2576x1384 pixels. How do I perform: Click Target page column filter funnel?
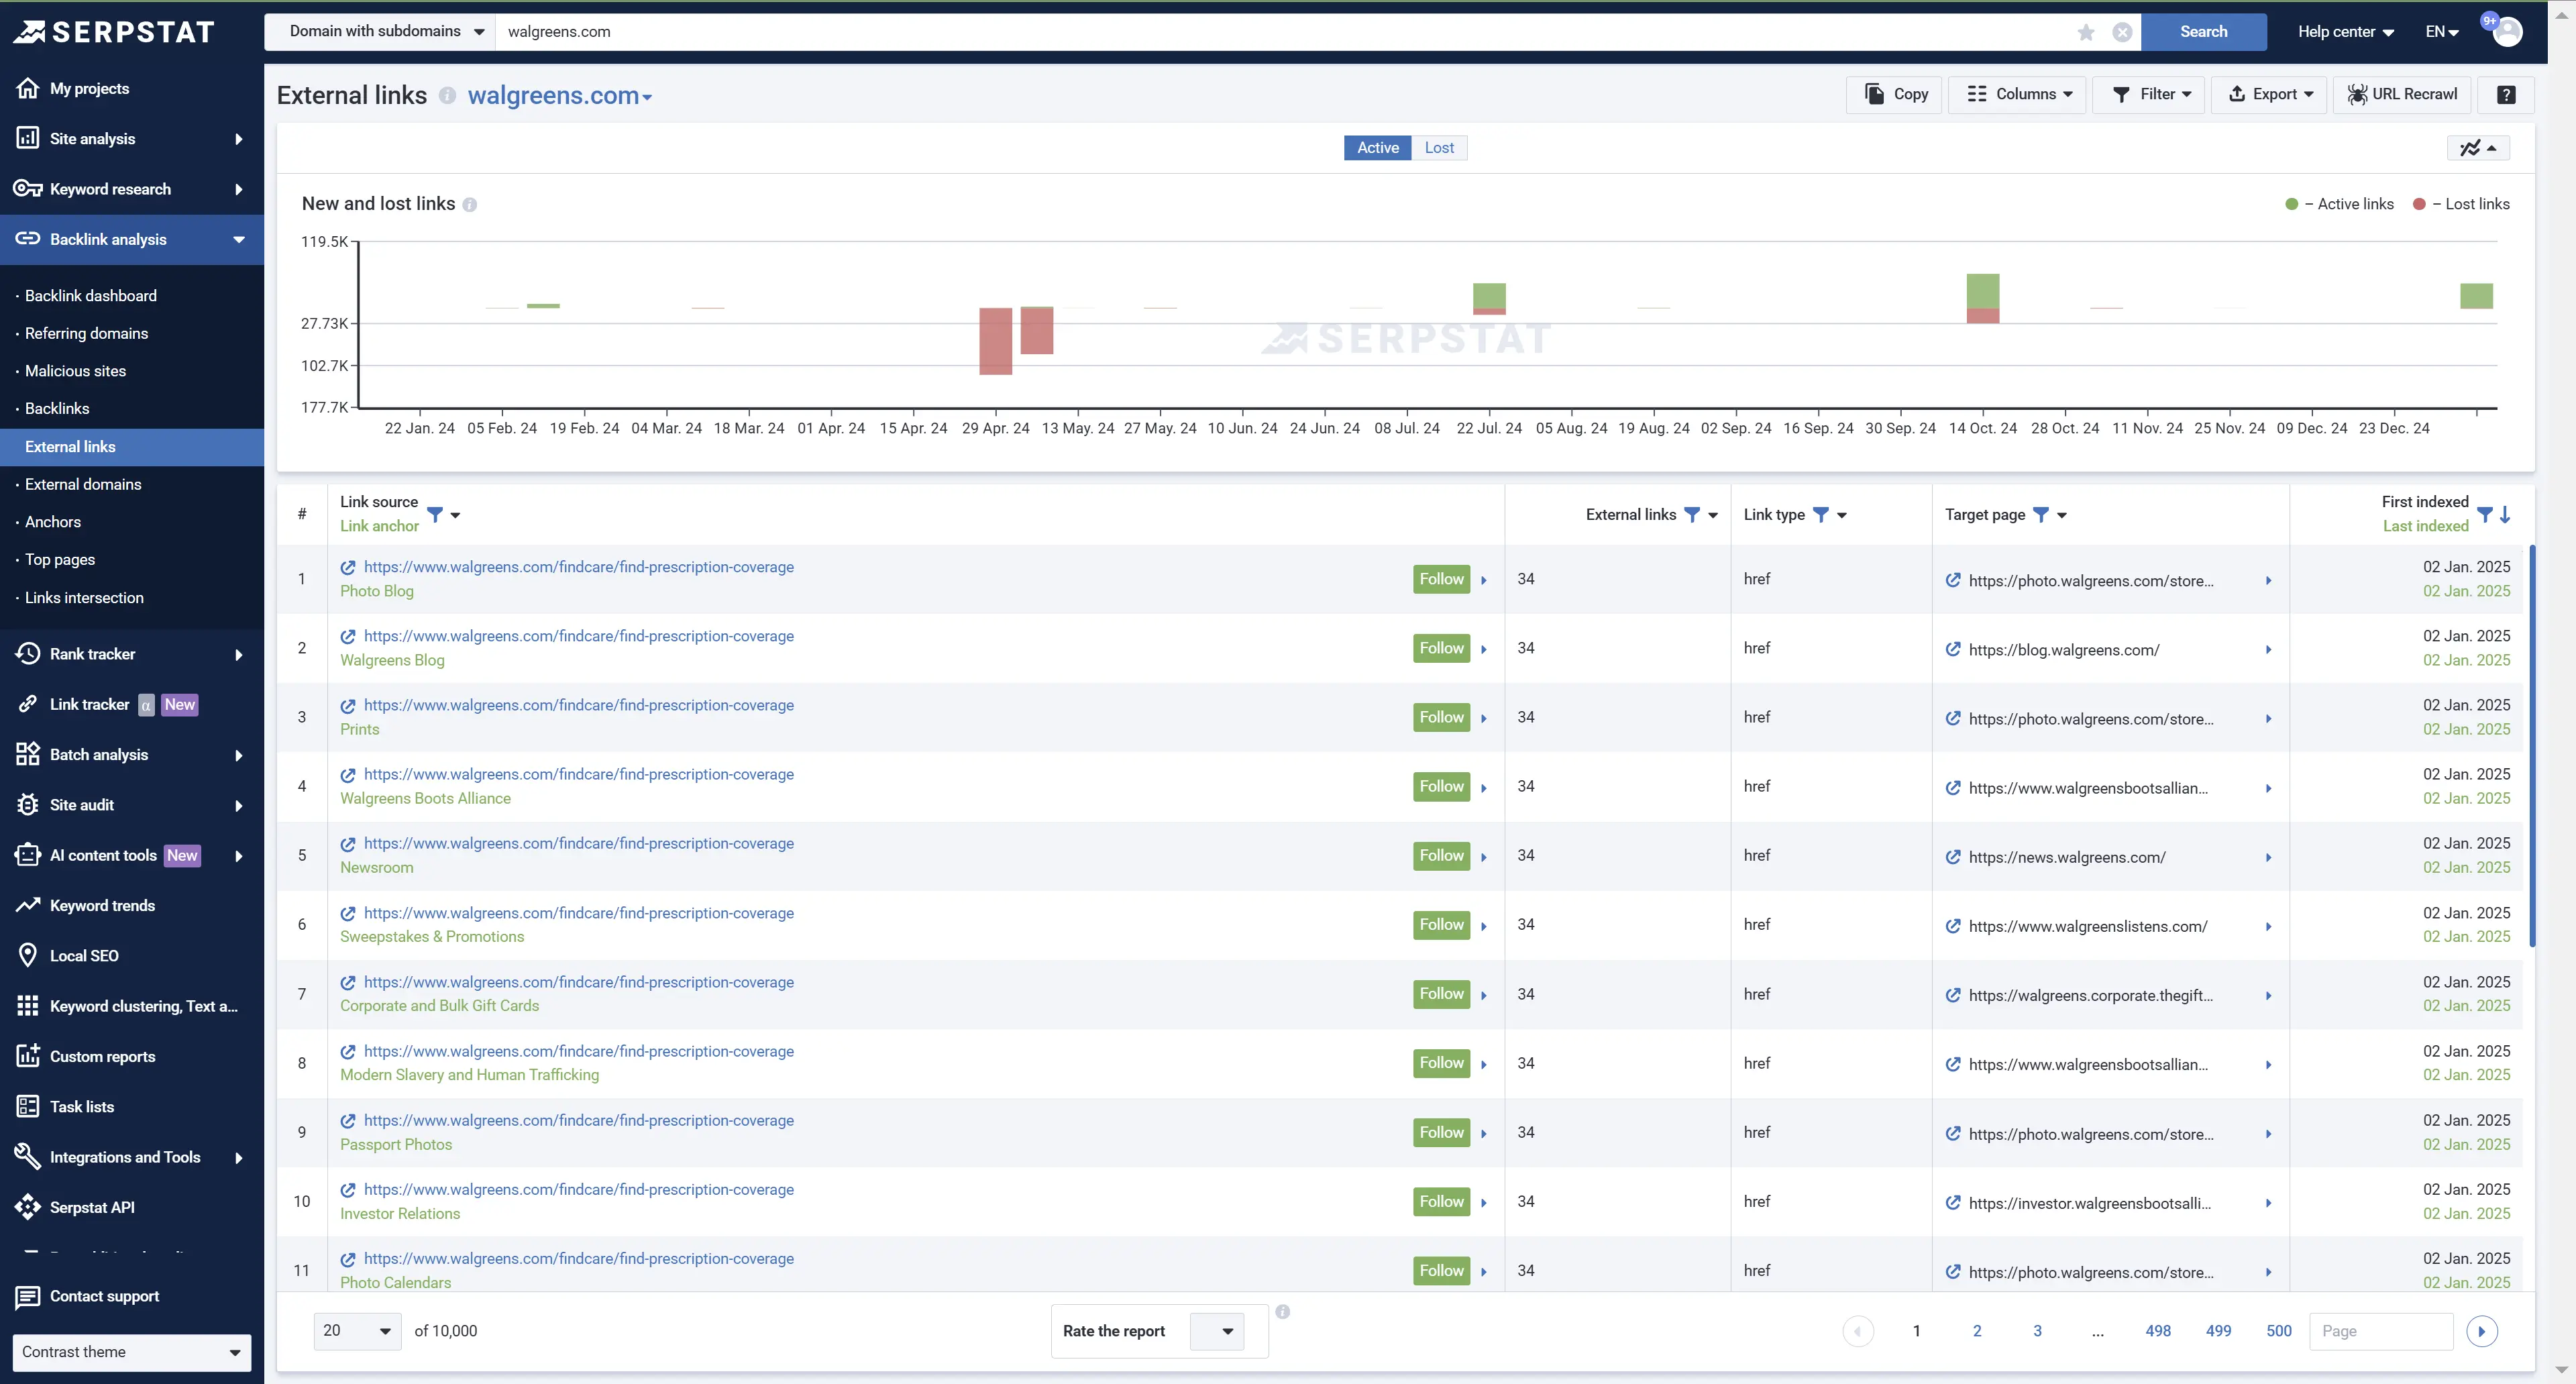(2041, 514)
